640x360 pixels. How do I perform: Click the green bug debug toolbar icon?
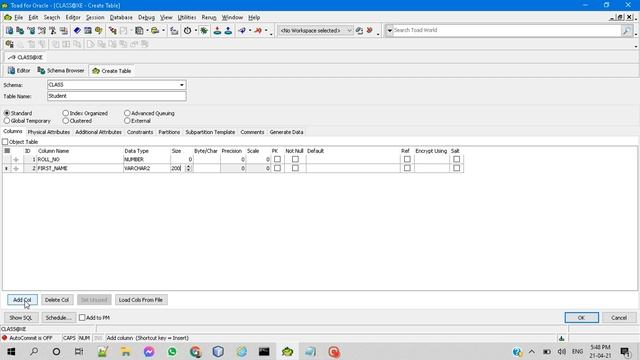pos(204,31)
